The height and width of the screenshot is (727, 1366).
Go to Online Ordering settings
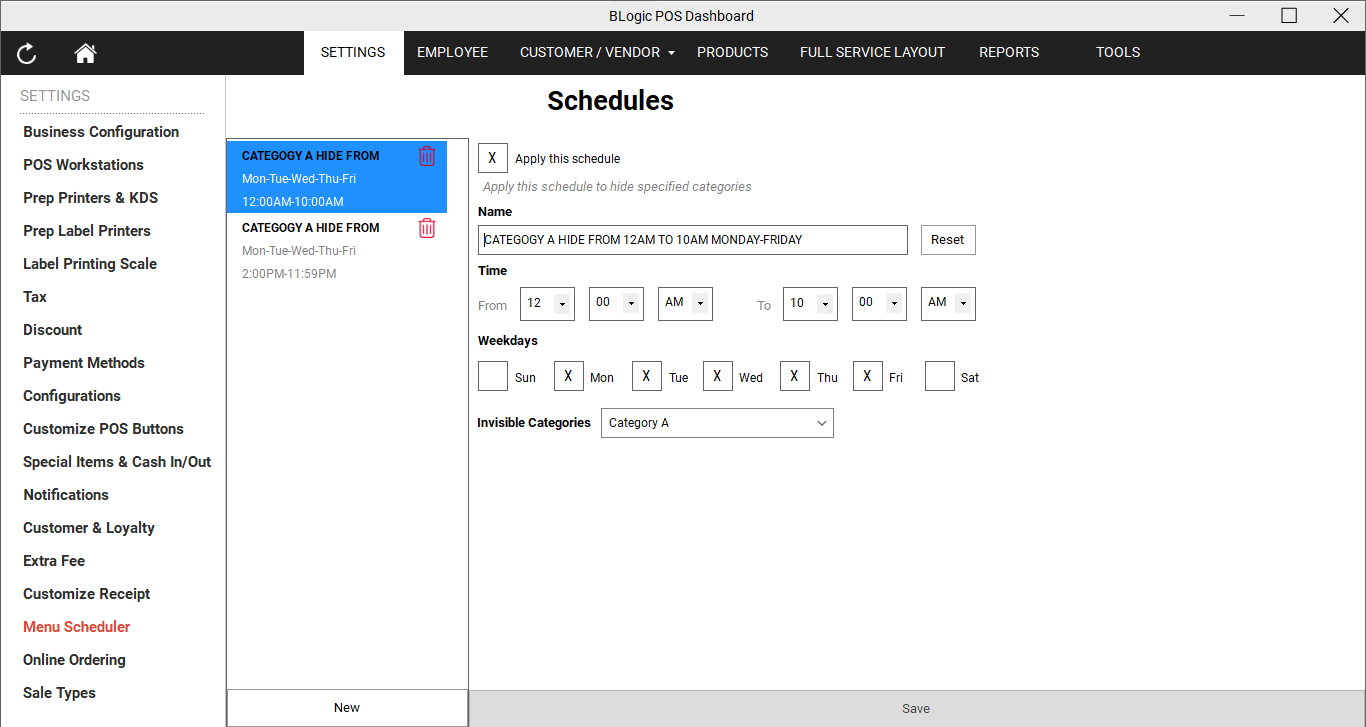[x=74, y=660]
